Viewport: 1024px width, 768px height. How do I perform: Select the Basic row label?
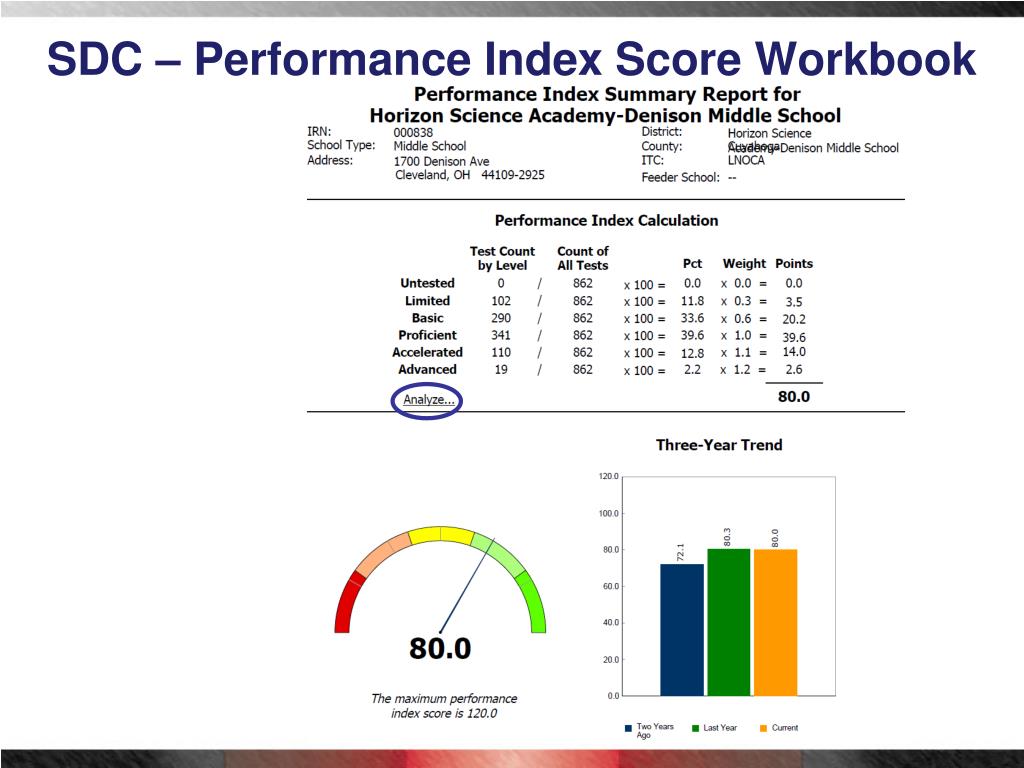tap(427, 318)
